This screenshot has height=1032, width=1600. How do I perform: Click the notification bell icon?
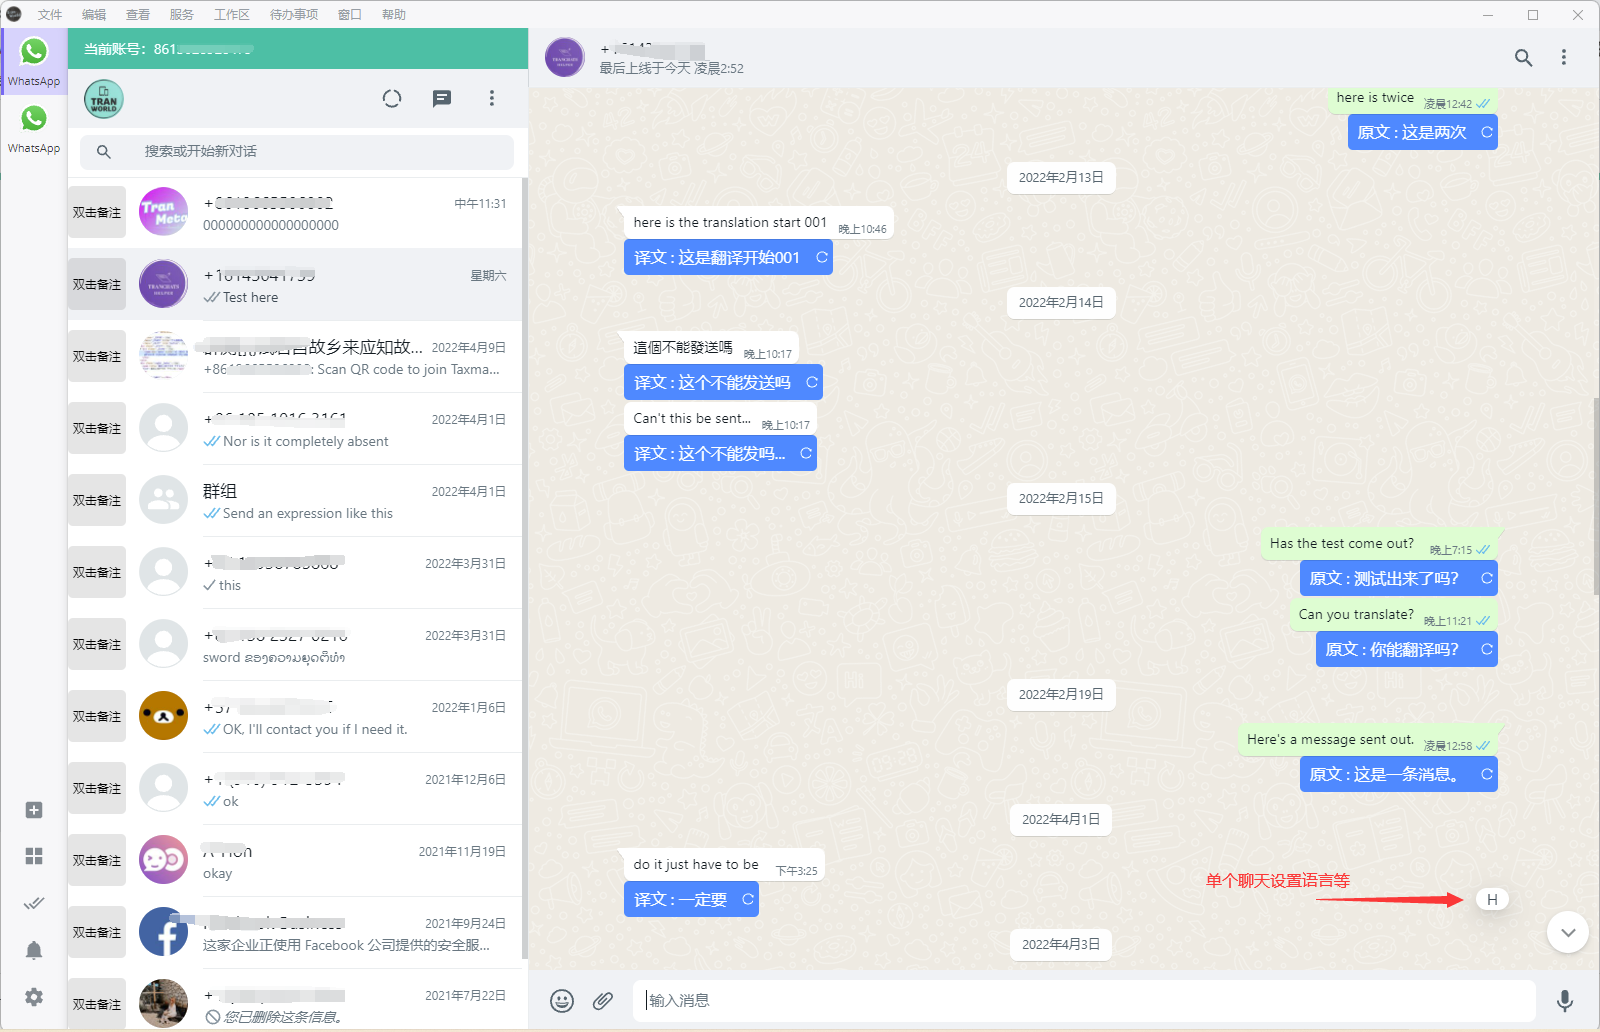[x=34, y=949]
